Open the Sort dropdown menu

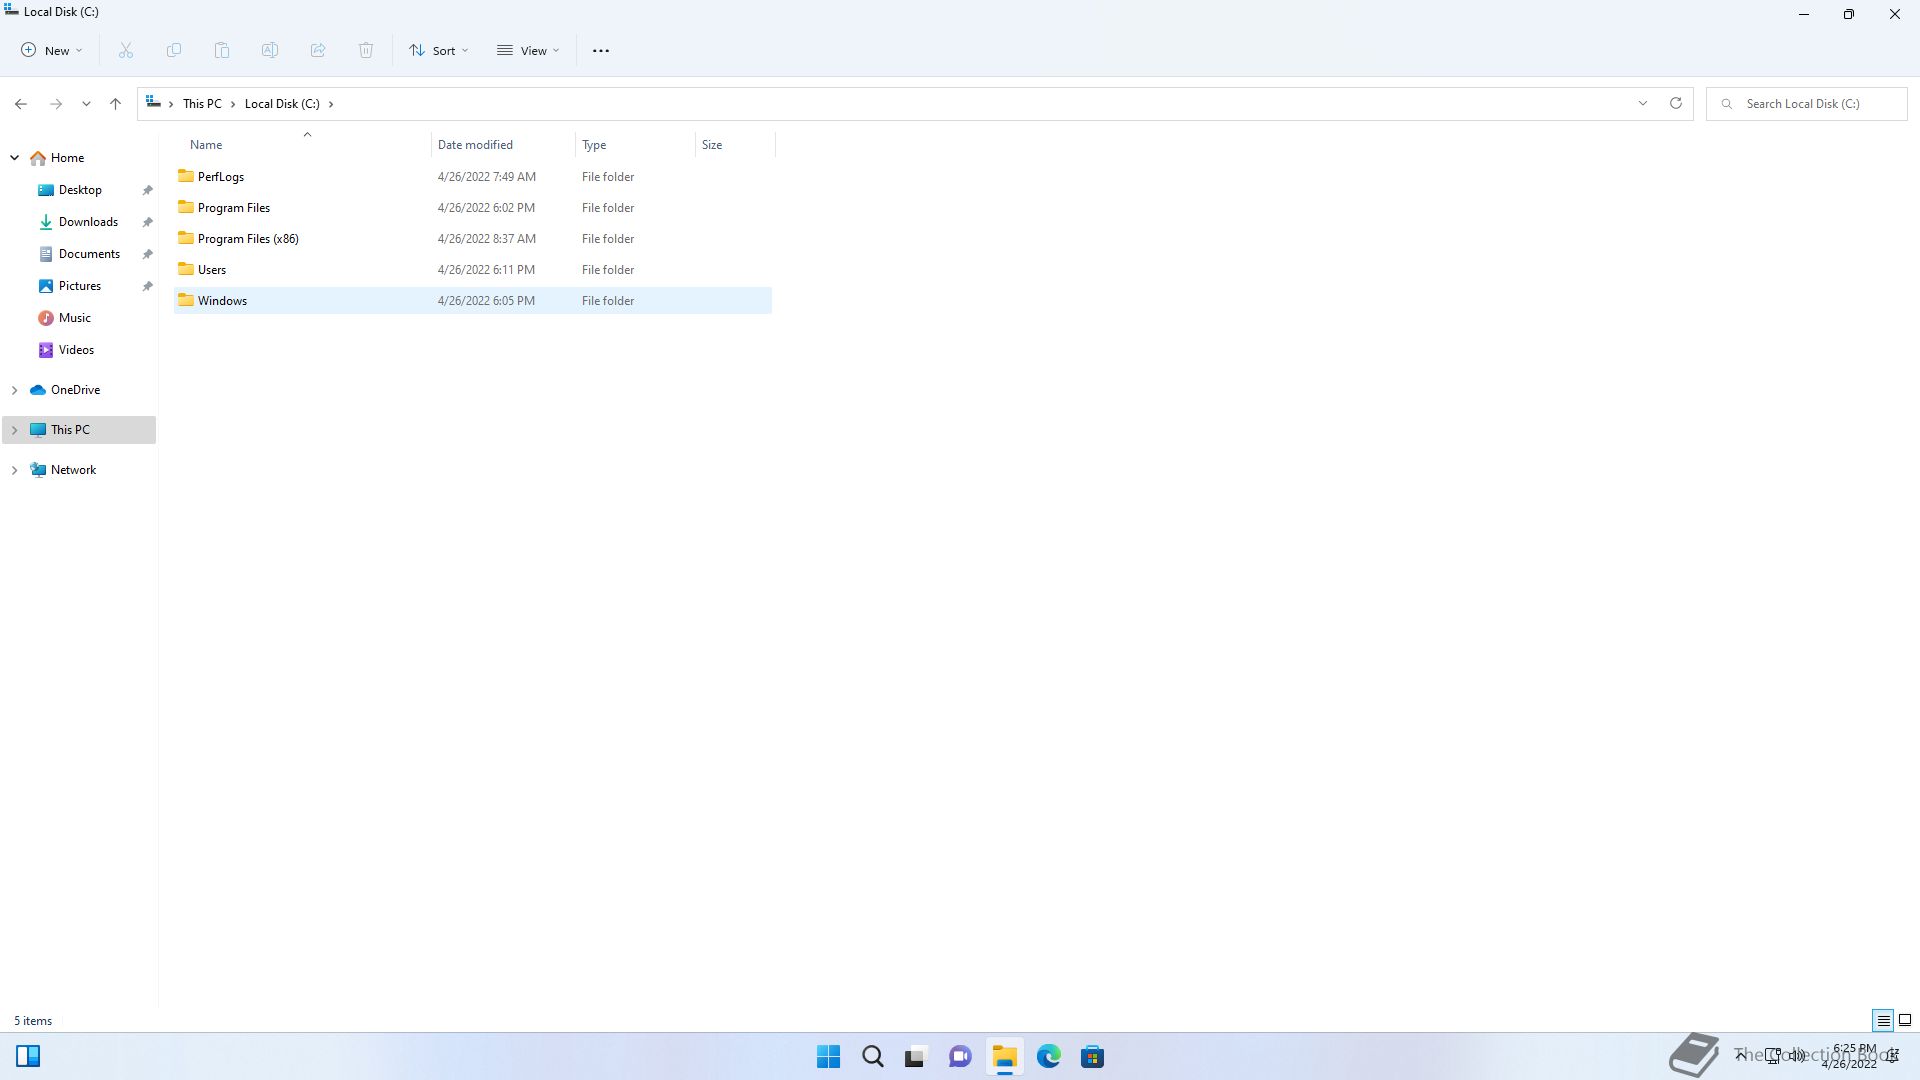[439, 50]
